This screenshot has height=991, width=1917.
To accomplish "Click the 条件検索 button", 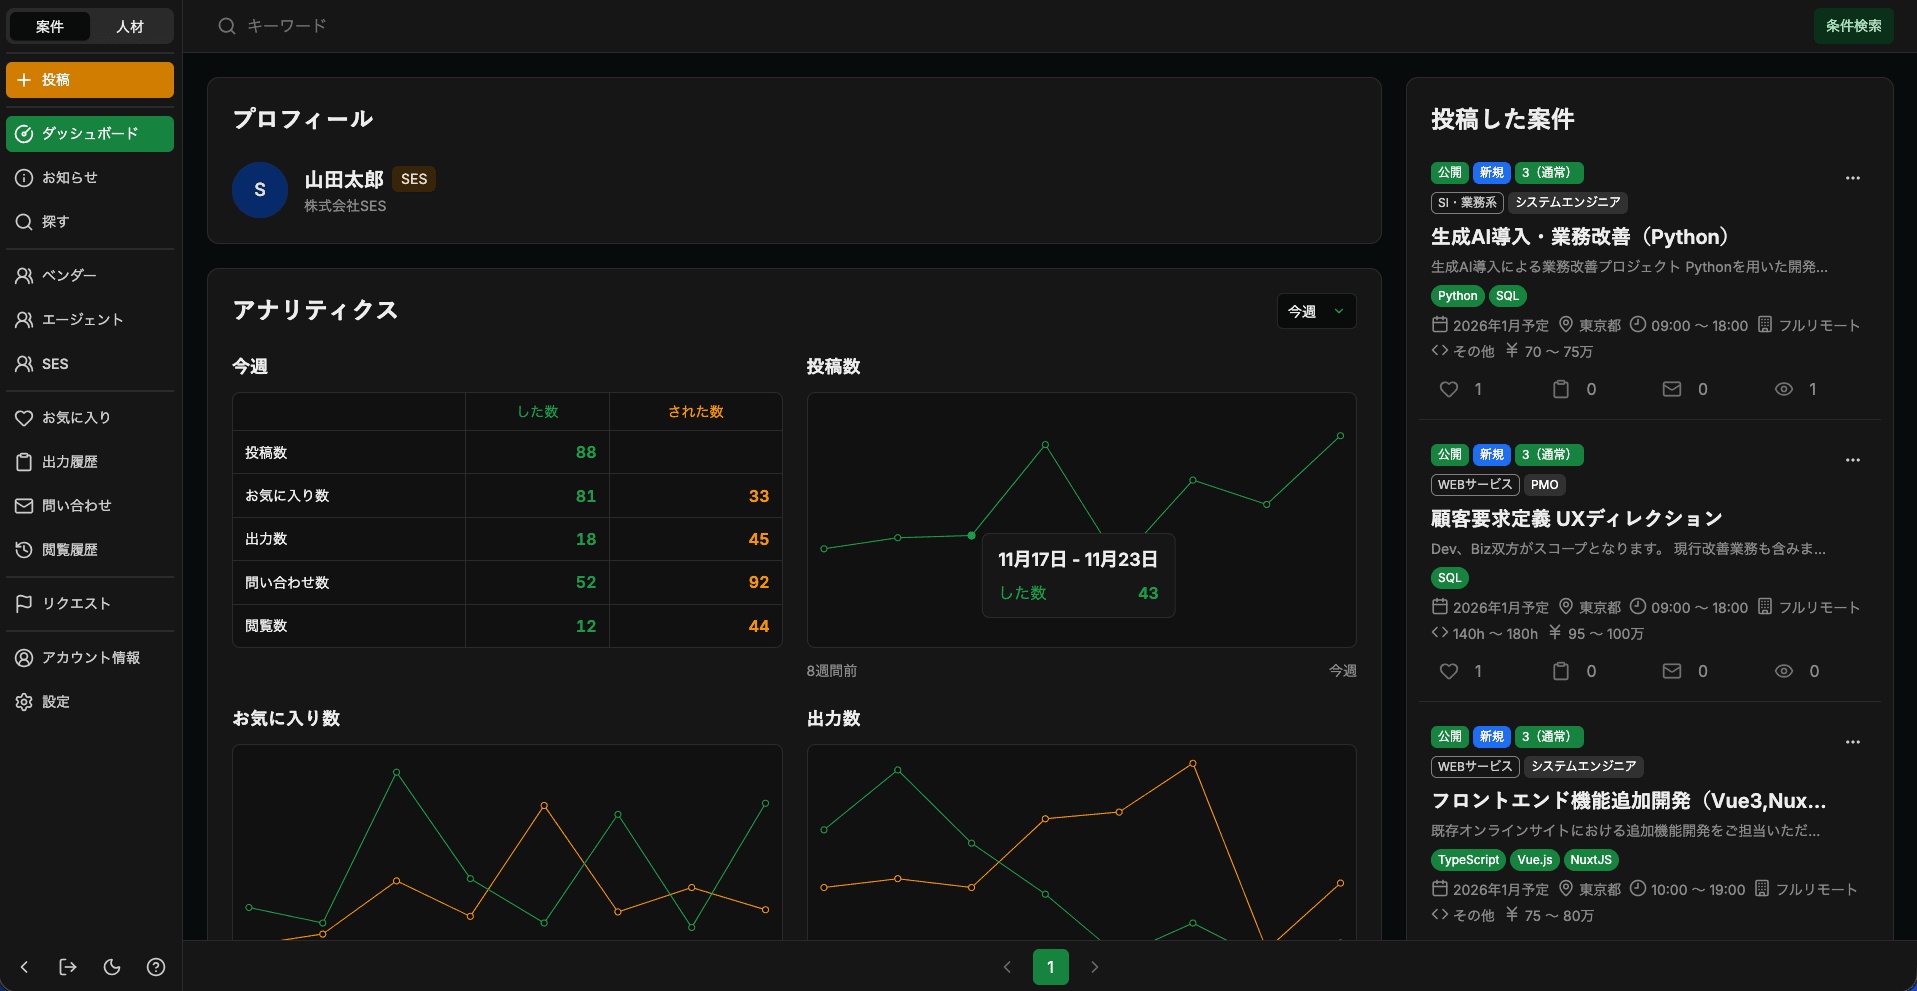I will tap(1853, 26).
